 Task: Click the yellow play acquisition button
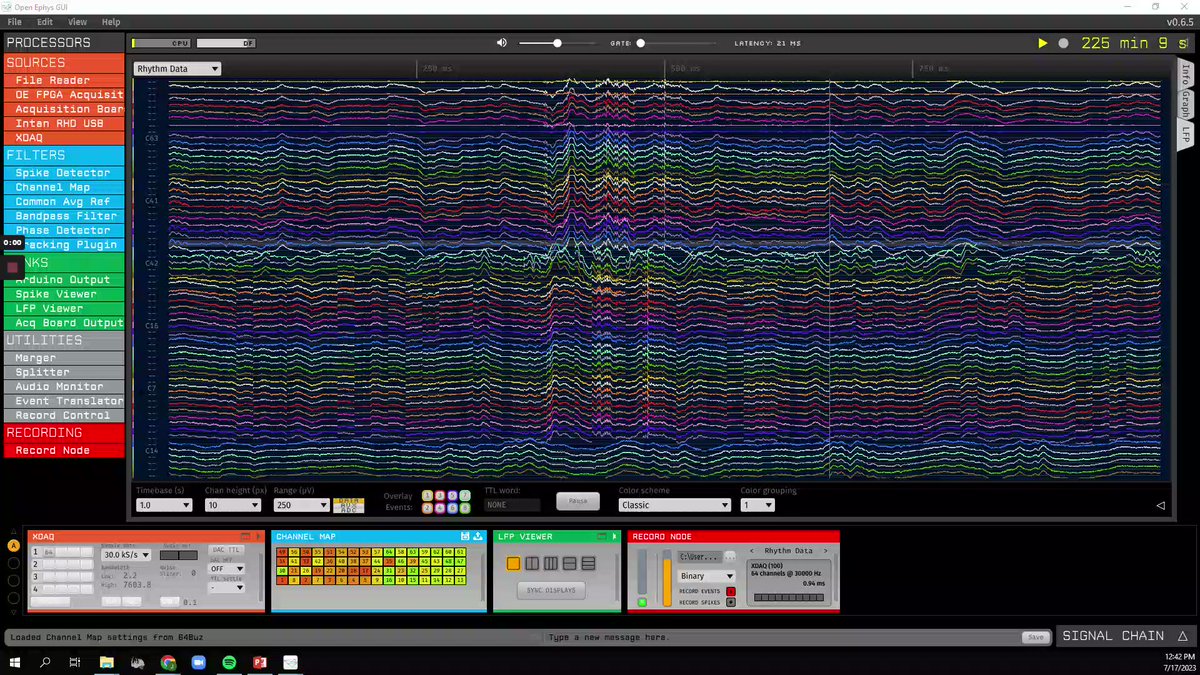[1043, 43]
